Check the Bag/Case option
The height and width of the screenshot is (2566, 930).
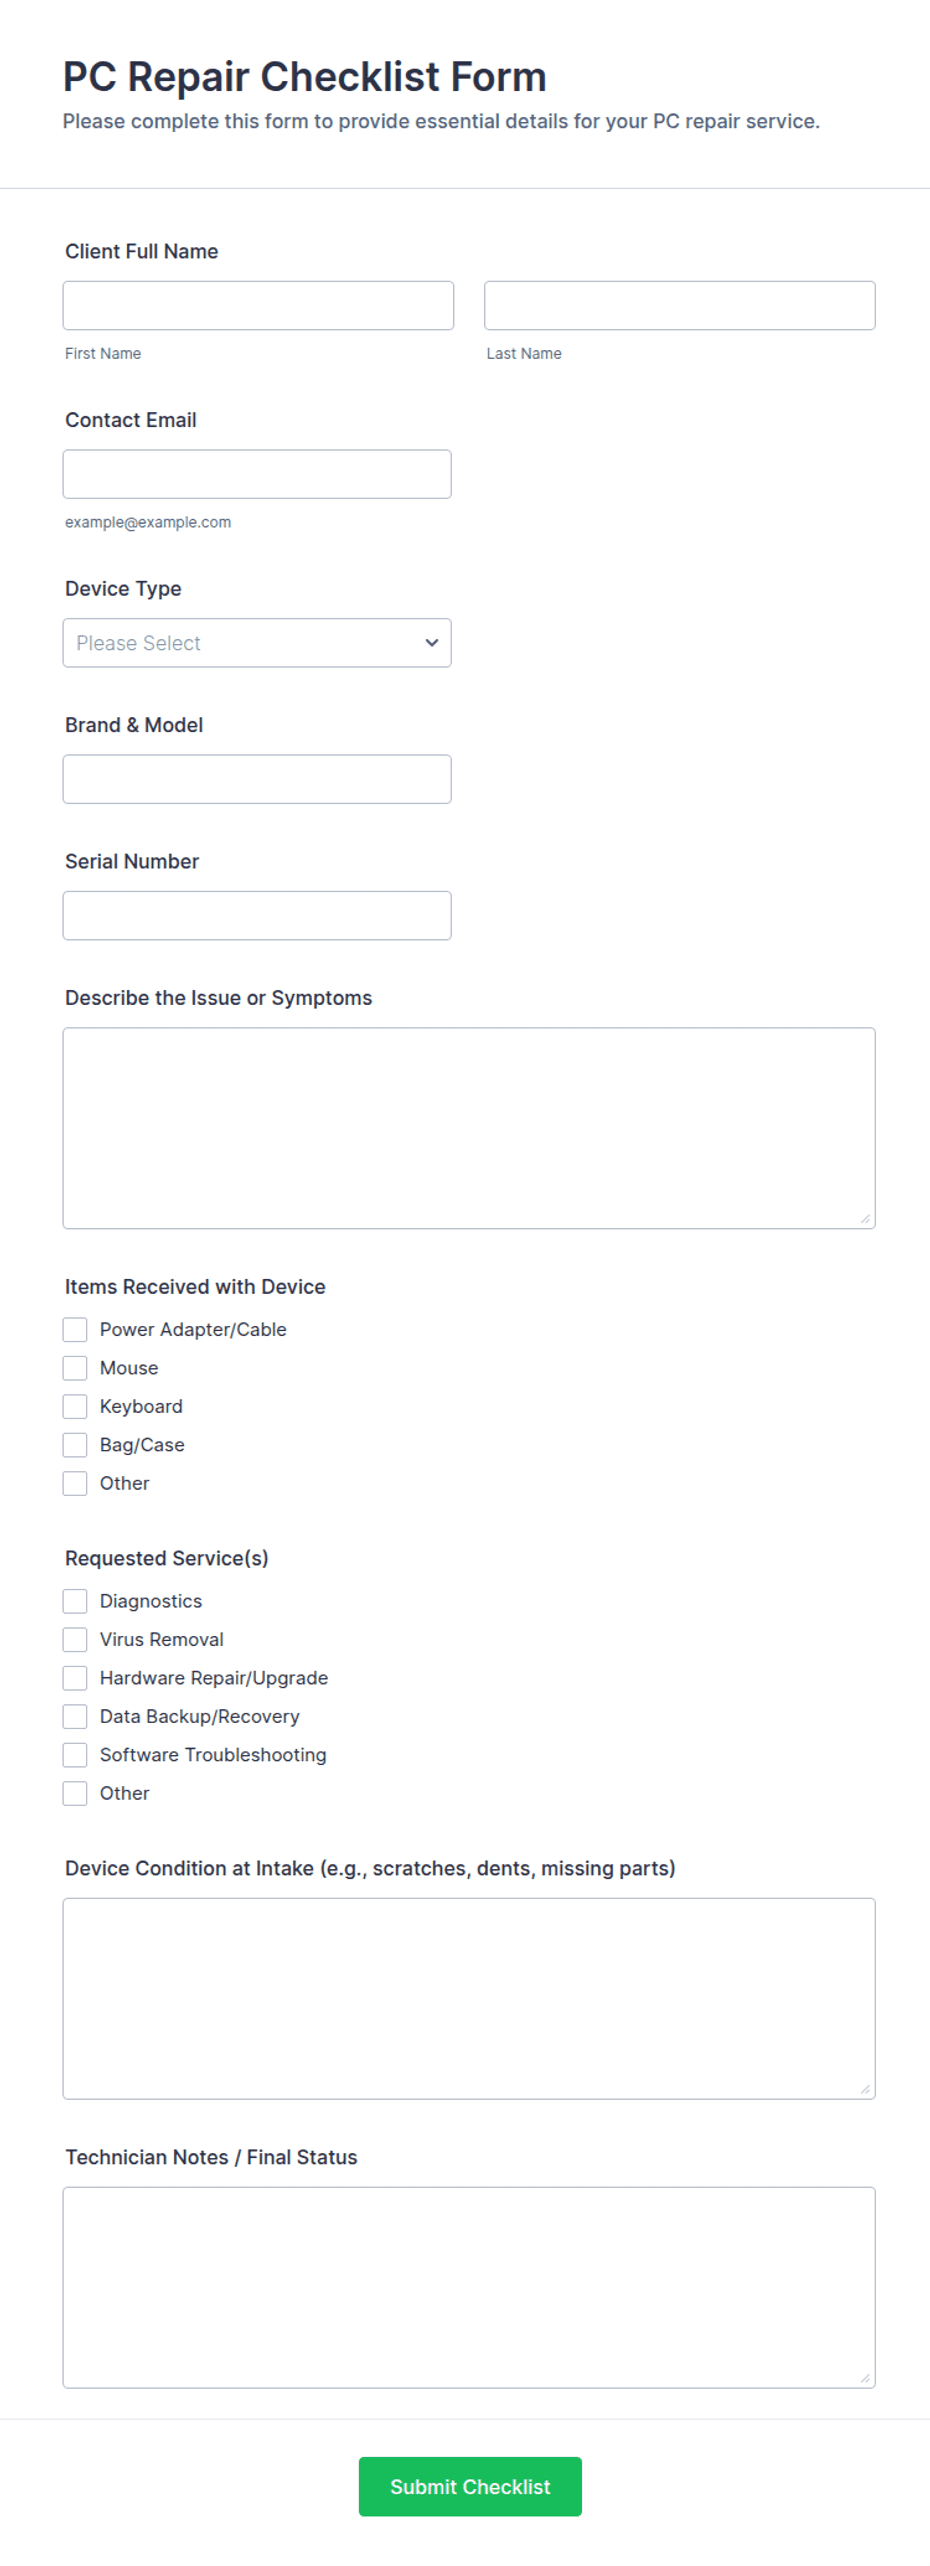(75, 1445)
